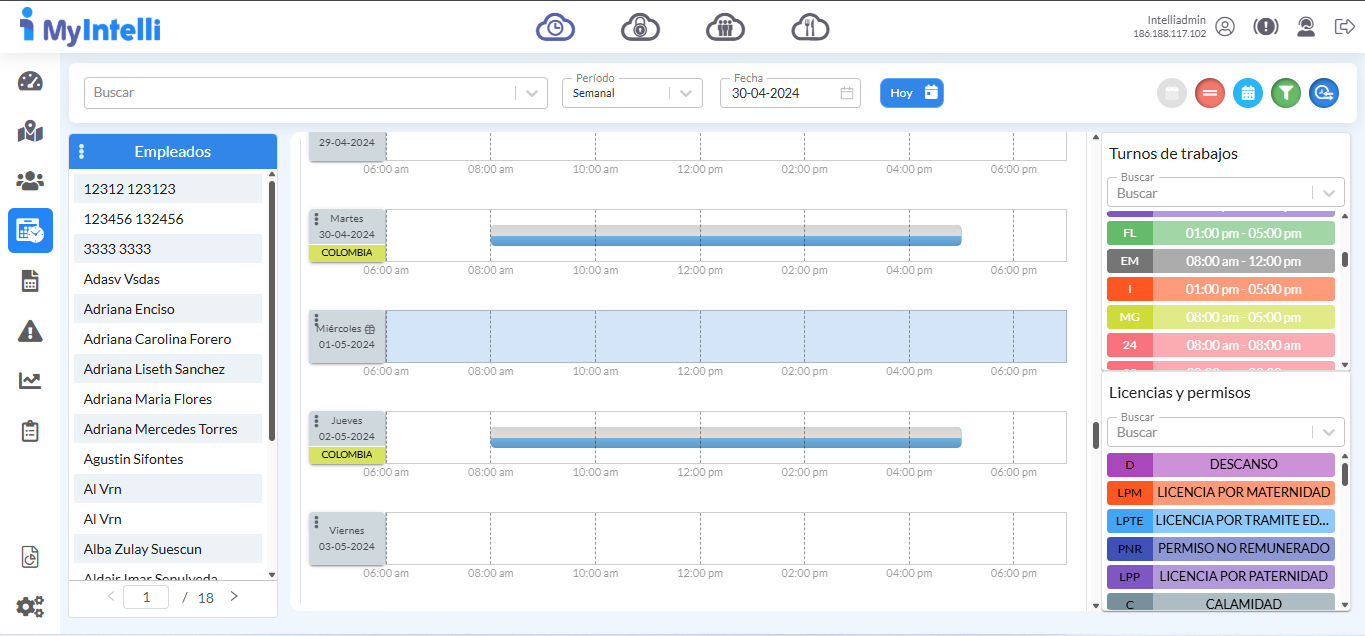Image resolution: width=1365 pixels, height=636 pixels.
Task: Open the map icon in left sidebar
Action: (x=30, y=131)
